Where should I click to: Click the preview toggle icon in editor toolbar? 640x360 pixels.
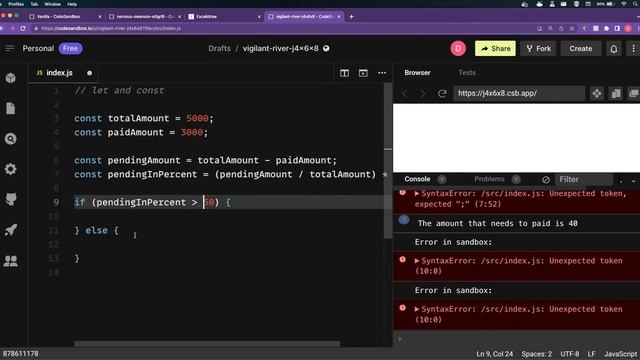click(x=363, y=73)
